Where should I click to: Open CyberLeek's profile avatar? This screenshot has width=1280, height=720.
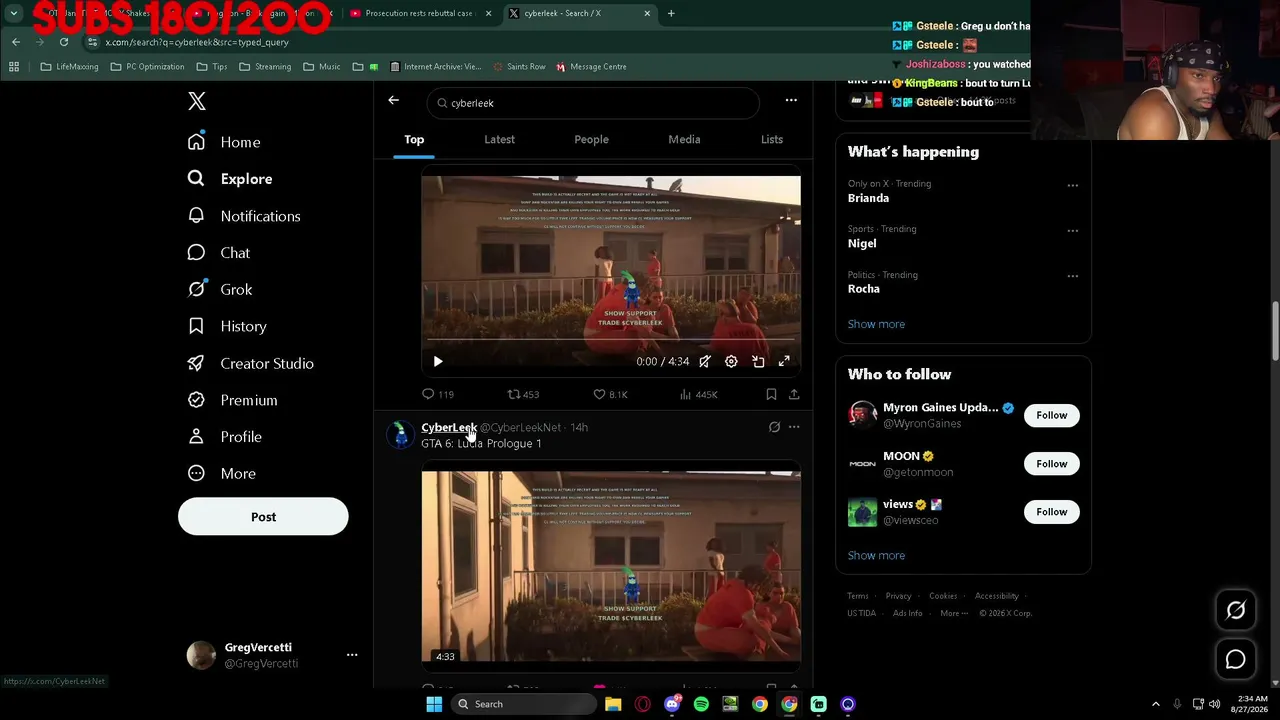pyautogui.click(x=400, y=434)
